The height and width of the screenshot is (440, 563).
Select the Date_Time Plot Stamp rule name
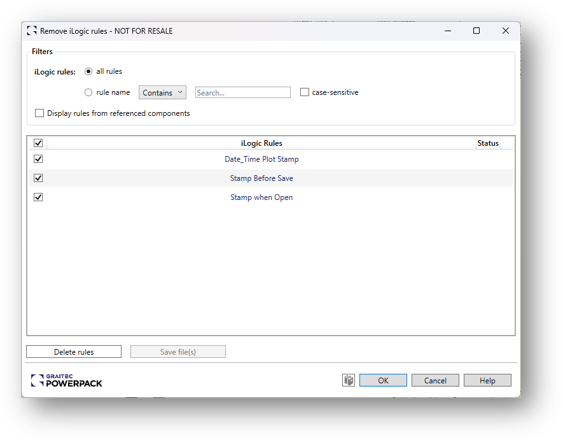tap(261, 159)
